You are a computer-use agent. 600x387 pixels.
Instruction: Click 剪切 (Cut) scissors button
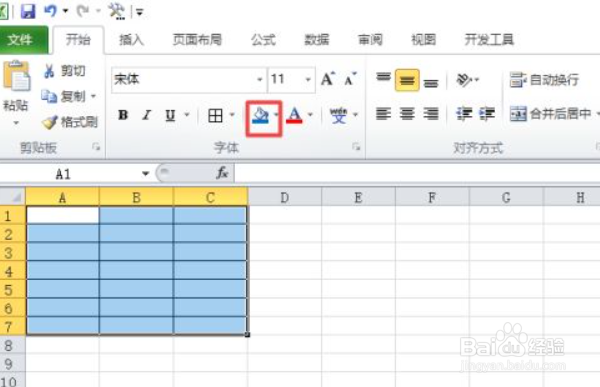pos(64,71)
